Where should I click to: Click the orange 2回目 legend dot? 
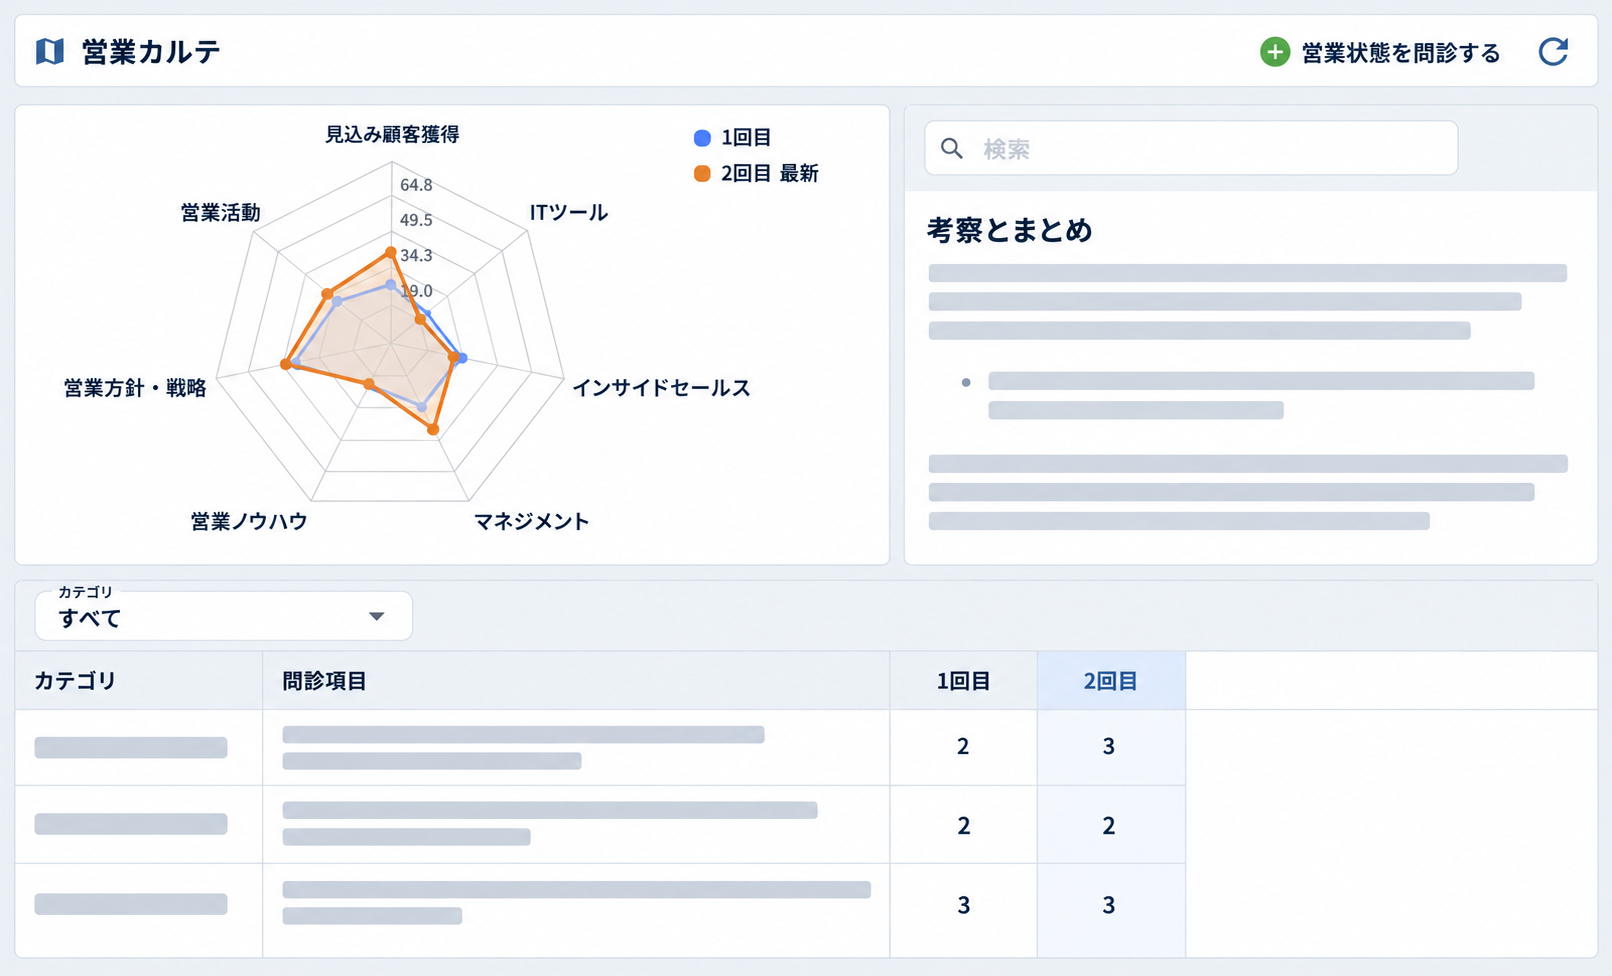(702, 174)
